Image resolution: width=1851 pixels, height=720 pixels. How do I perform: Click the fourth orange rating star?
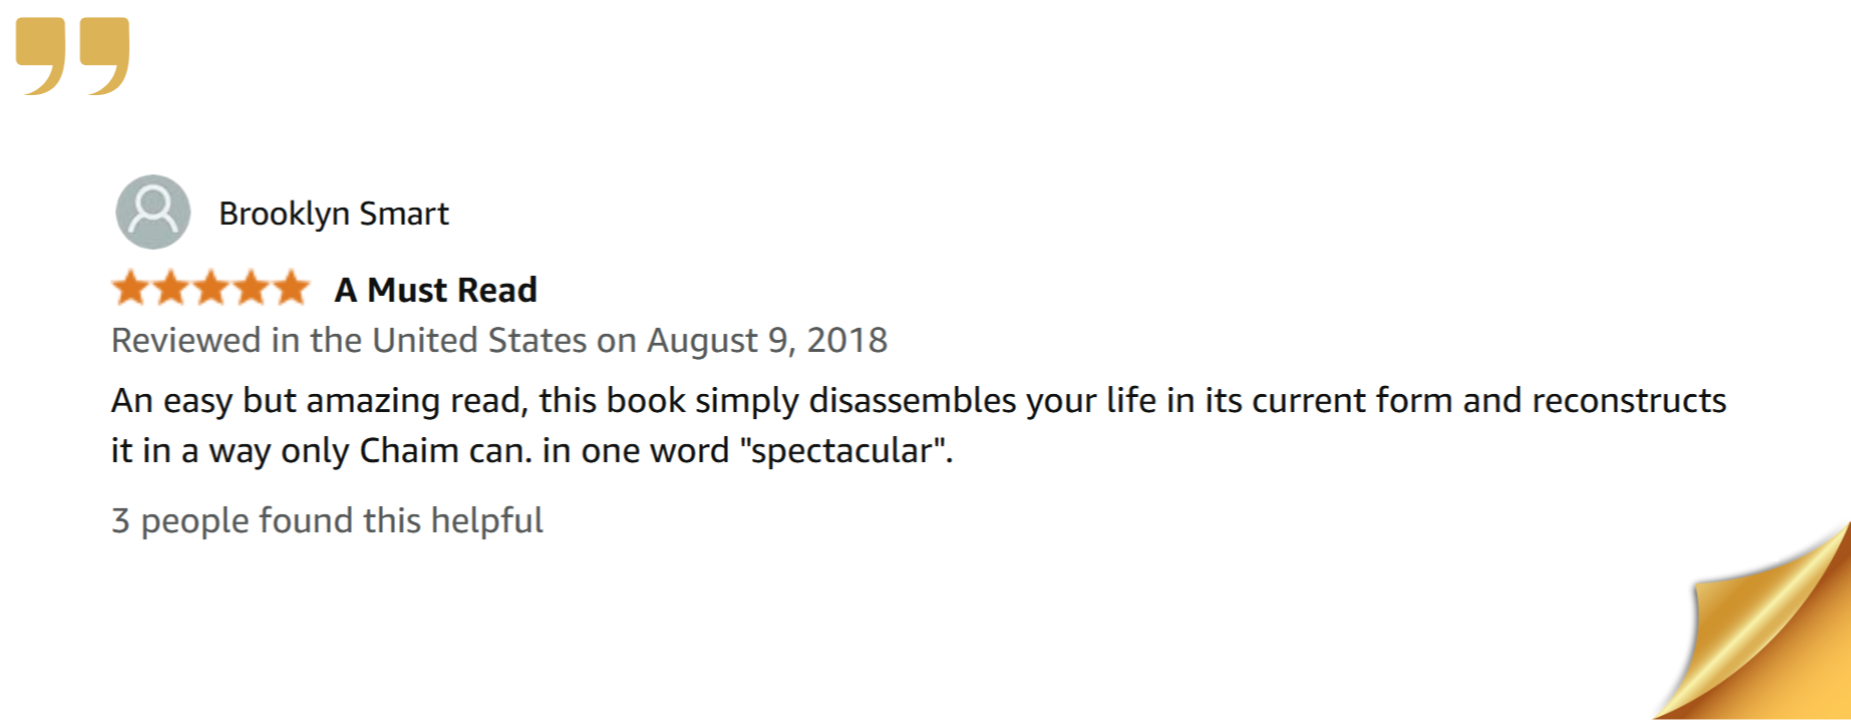click(251, 288)
